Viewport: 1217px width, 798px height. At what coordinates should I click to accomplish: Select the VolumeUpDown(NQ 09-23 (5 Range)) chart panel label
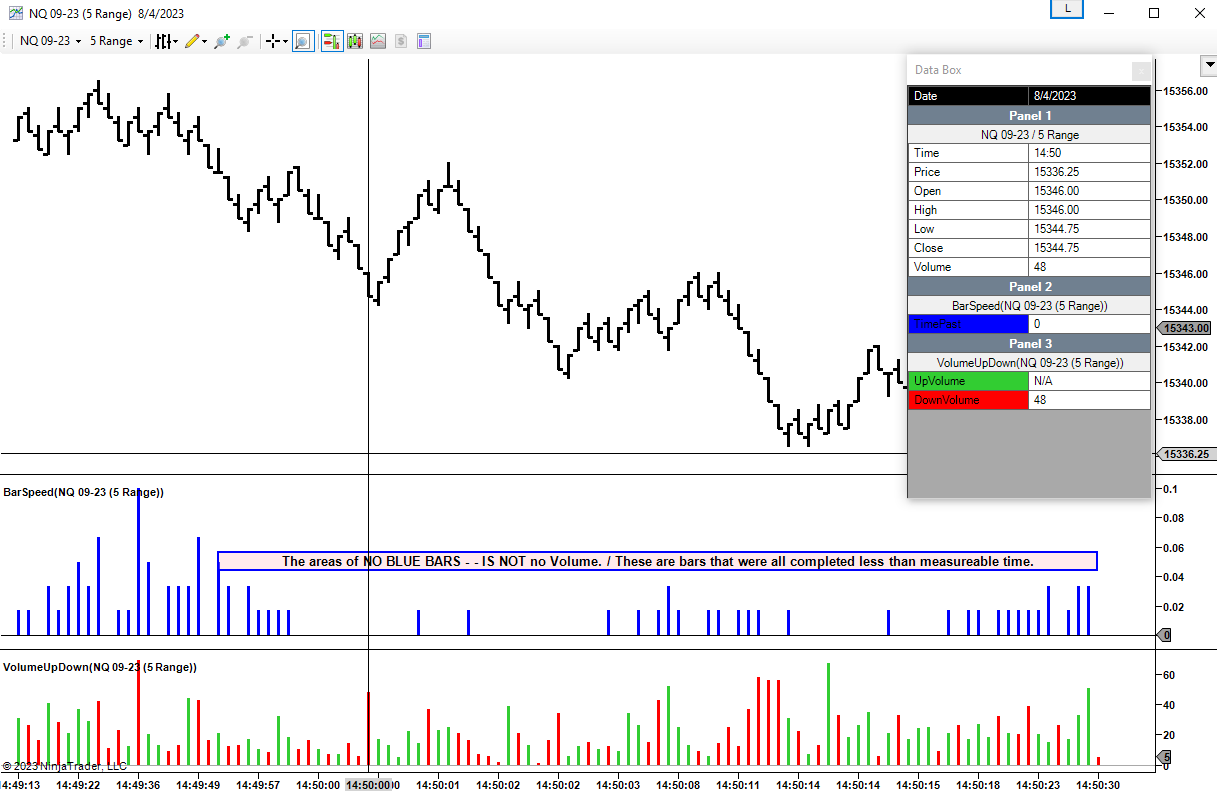click(x=100, y=666)
